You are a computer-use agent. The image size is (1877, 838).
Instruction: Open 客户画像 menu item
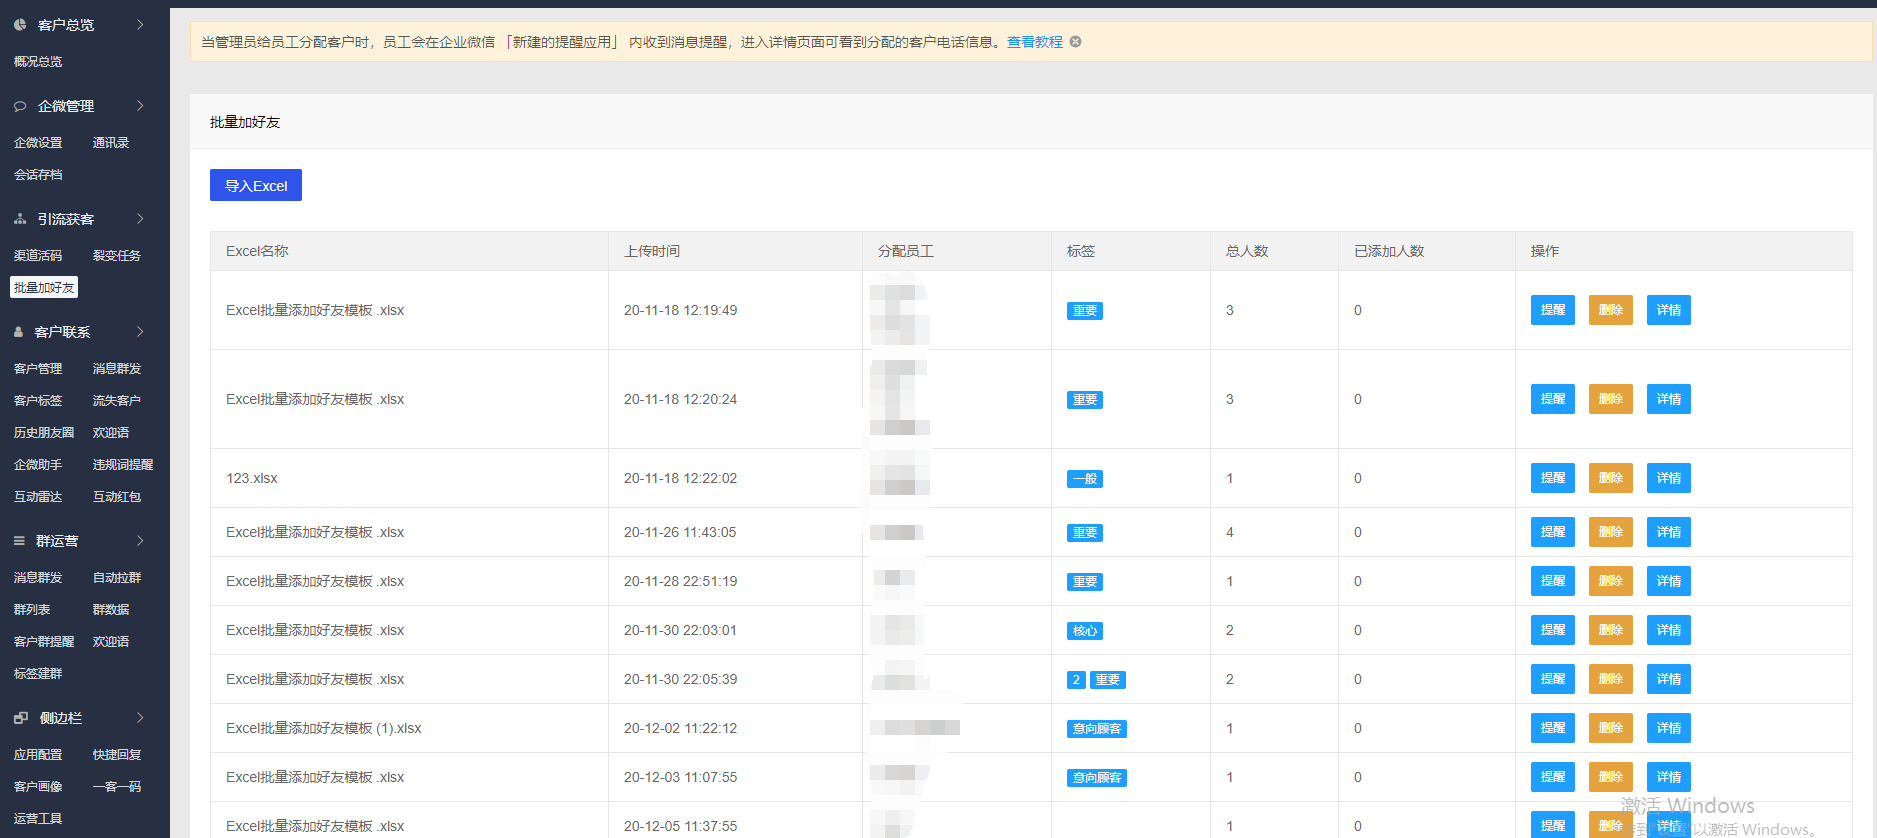tap(38, 787)
